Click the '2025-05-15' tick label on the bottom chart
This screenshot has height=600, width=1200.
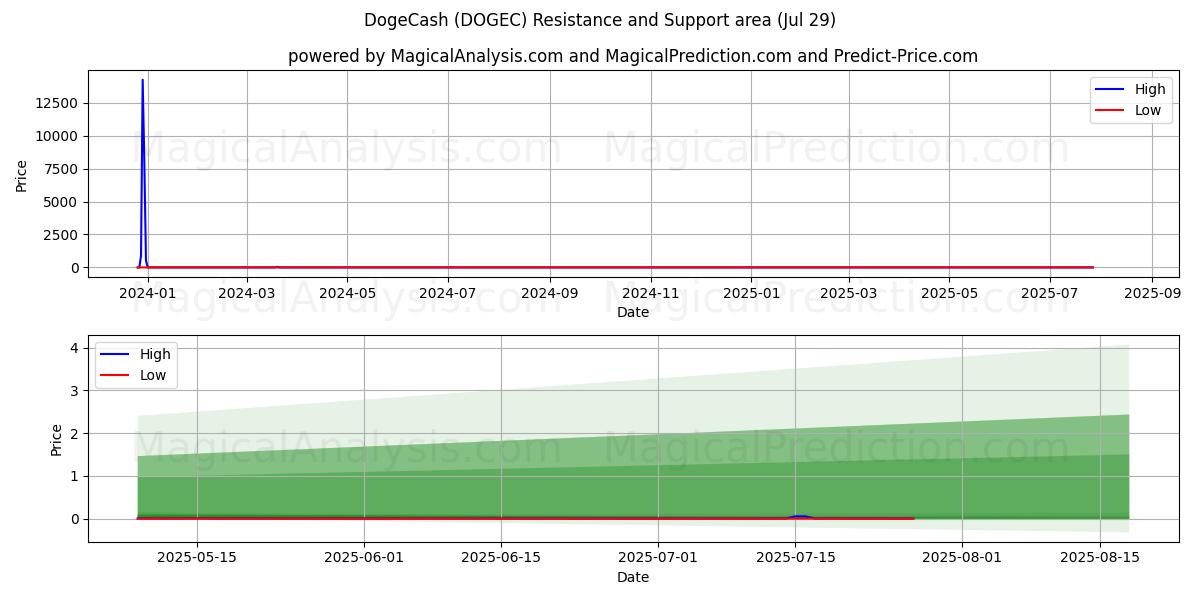click(x=198, y=559)
